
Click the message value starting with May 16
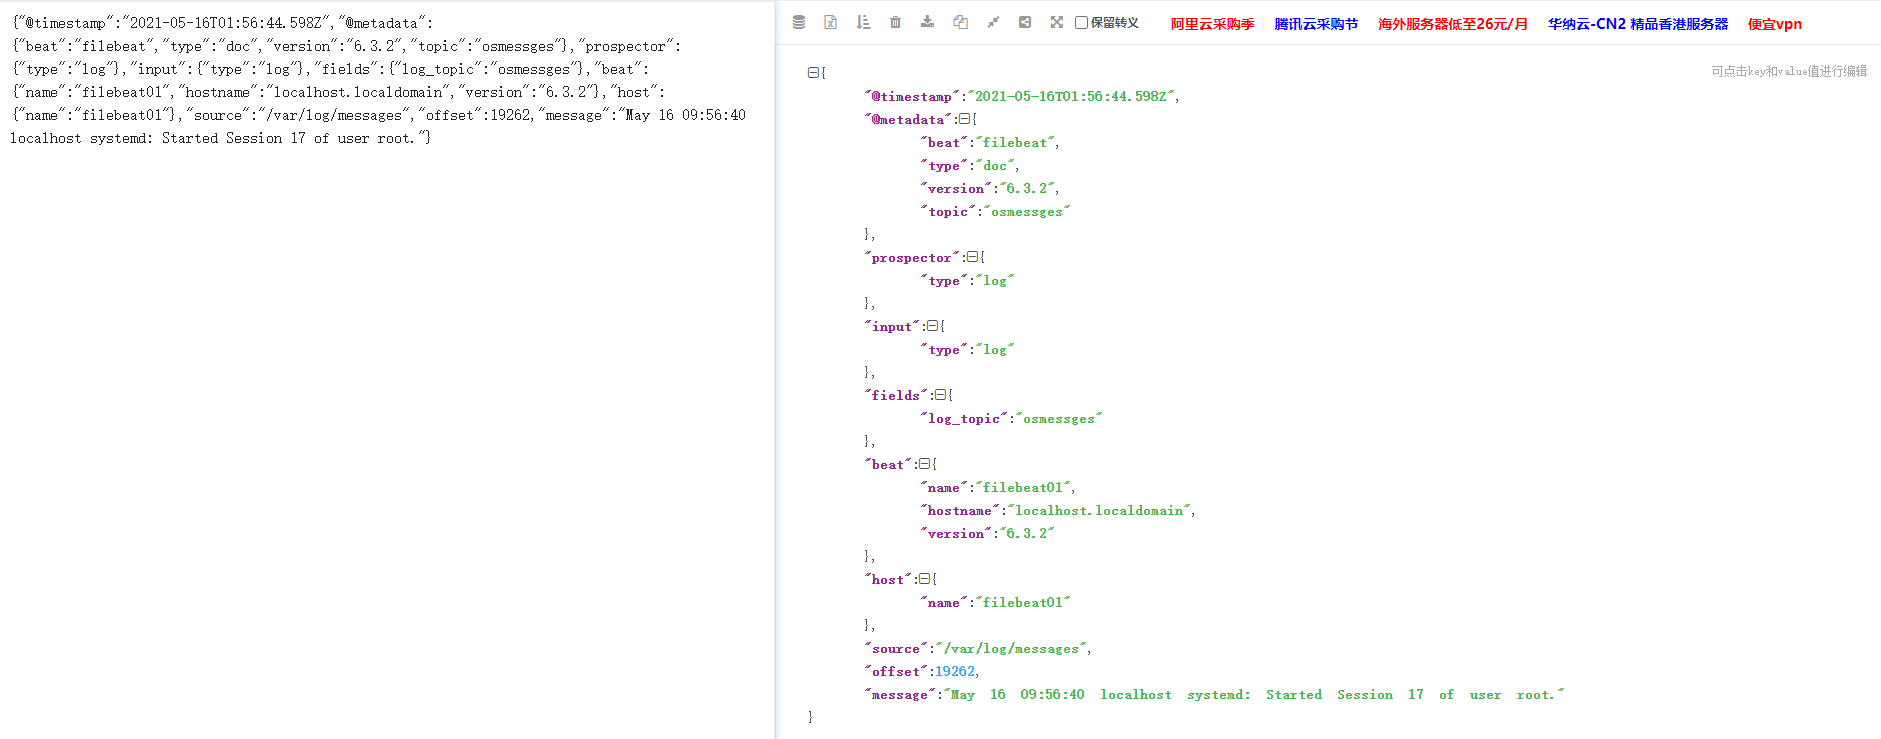point(1254,694)
